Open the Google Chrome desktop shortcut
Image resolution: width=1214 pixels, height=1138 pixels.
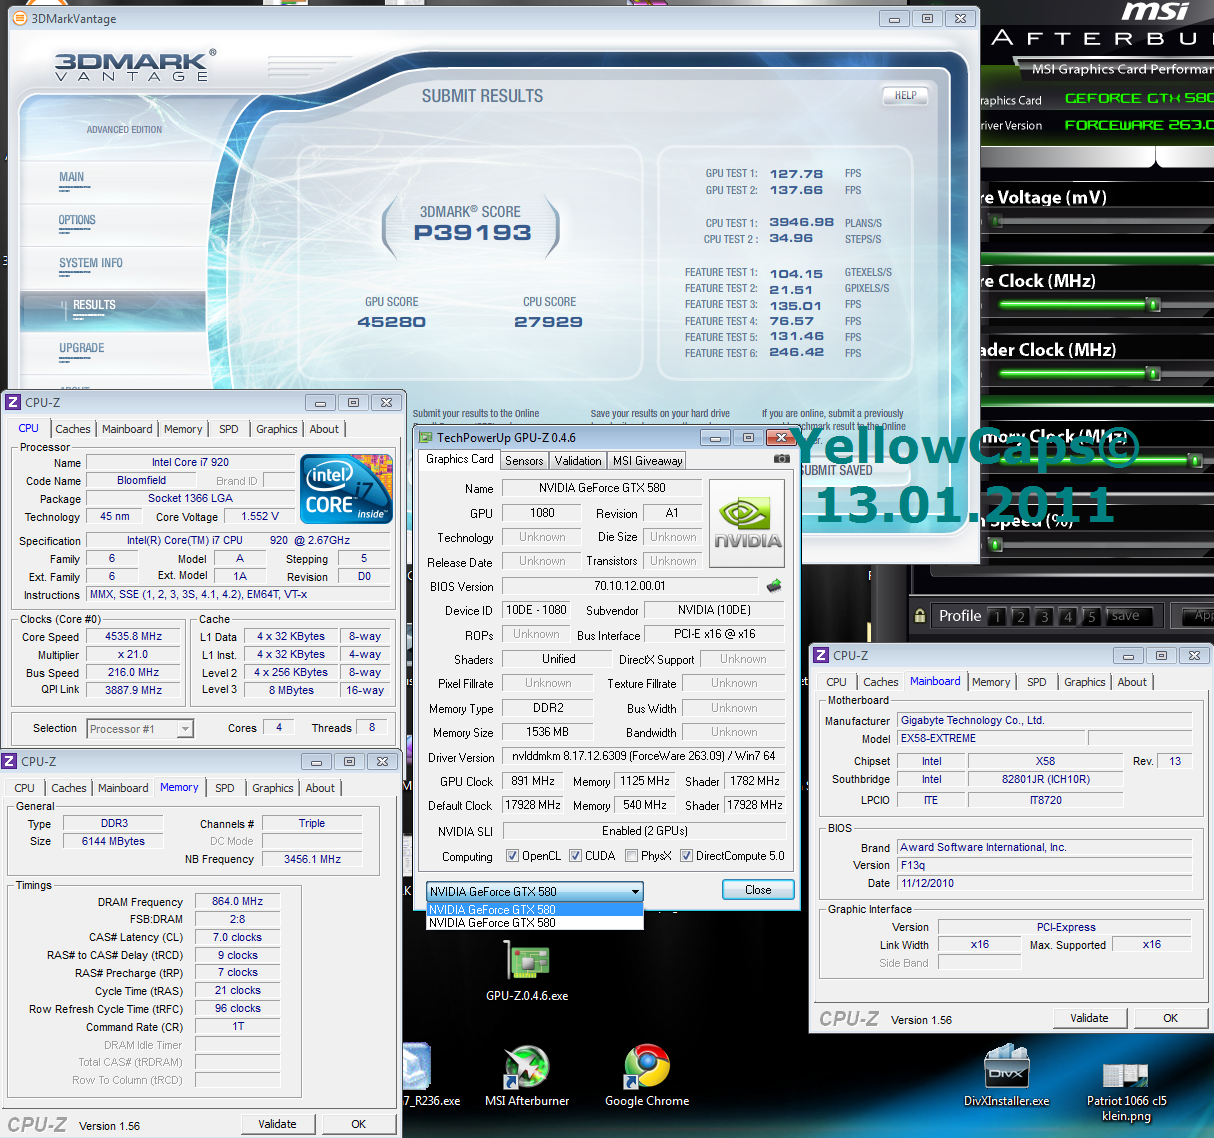point(647,1077)
